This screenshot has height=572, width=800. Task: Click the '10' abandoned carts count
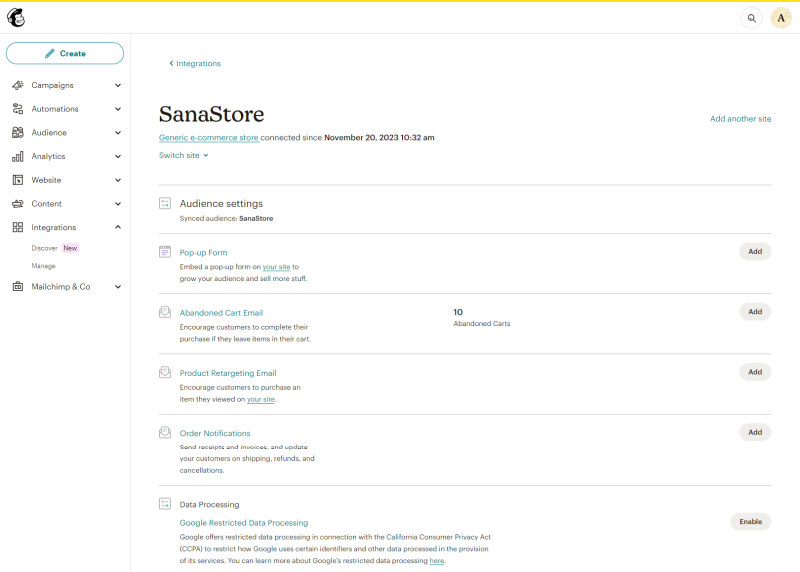point(458,312)
